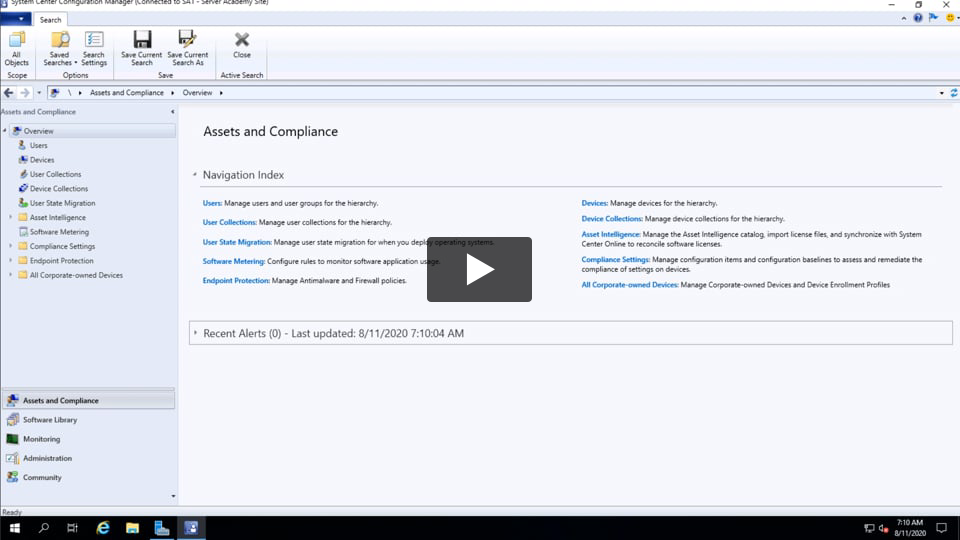Open the Saved Searches dropdown

coord(59,48)
